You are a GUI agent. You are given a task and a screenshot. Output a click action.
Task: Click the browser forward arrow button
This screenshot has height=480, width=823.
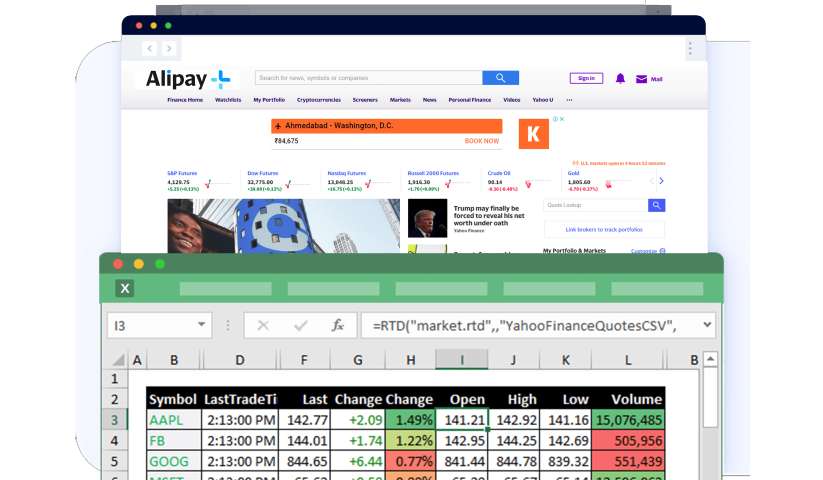tap(169, 48)
